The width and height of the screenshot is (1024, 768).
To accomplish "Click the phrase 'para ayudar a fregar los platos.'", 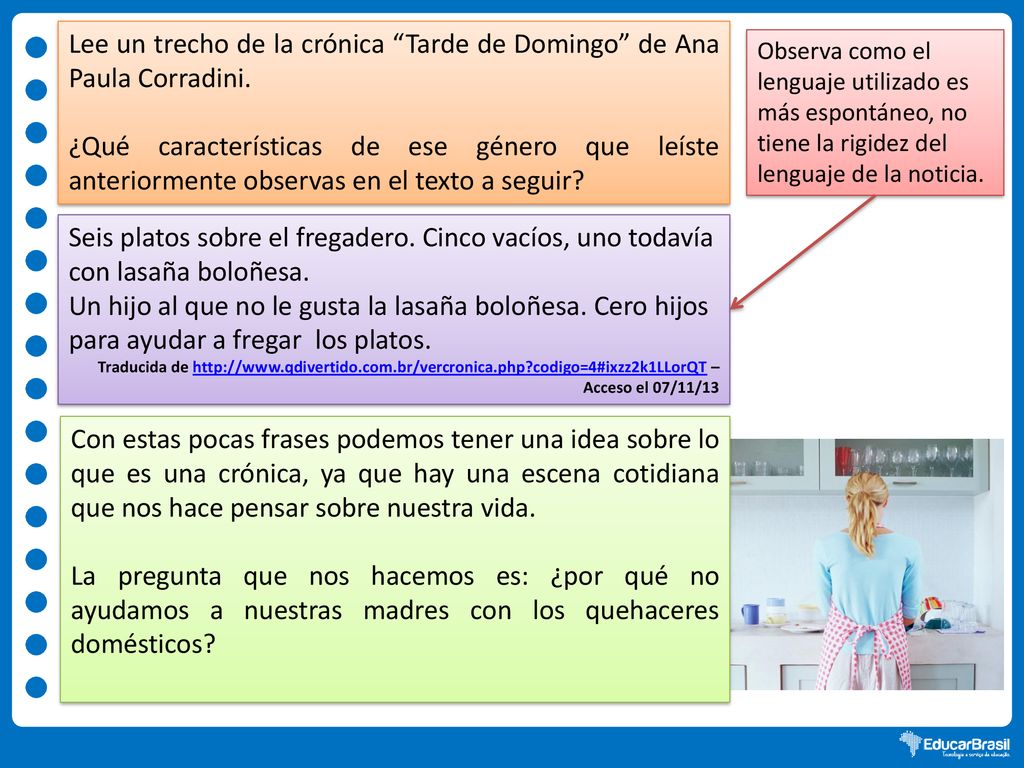I will [x=250, y=340].
